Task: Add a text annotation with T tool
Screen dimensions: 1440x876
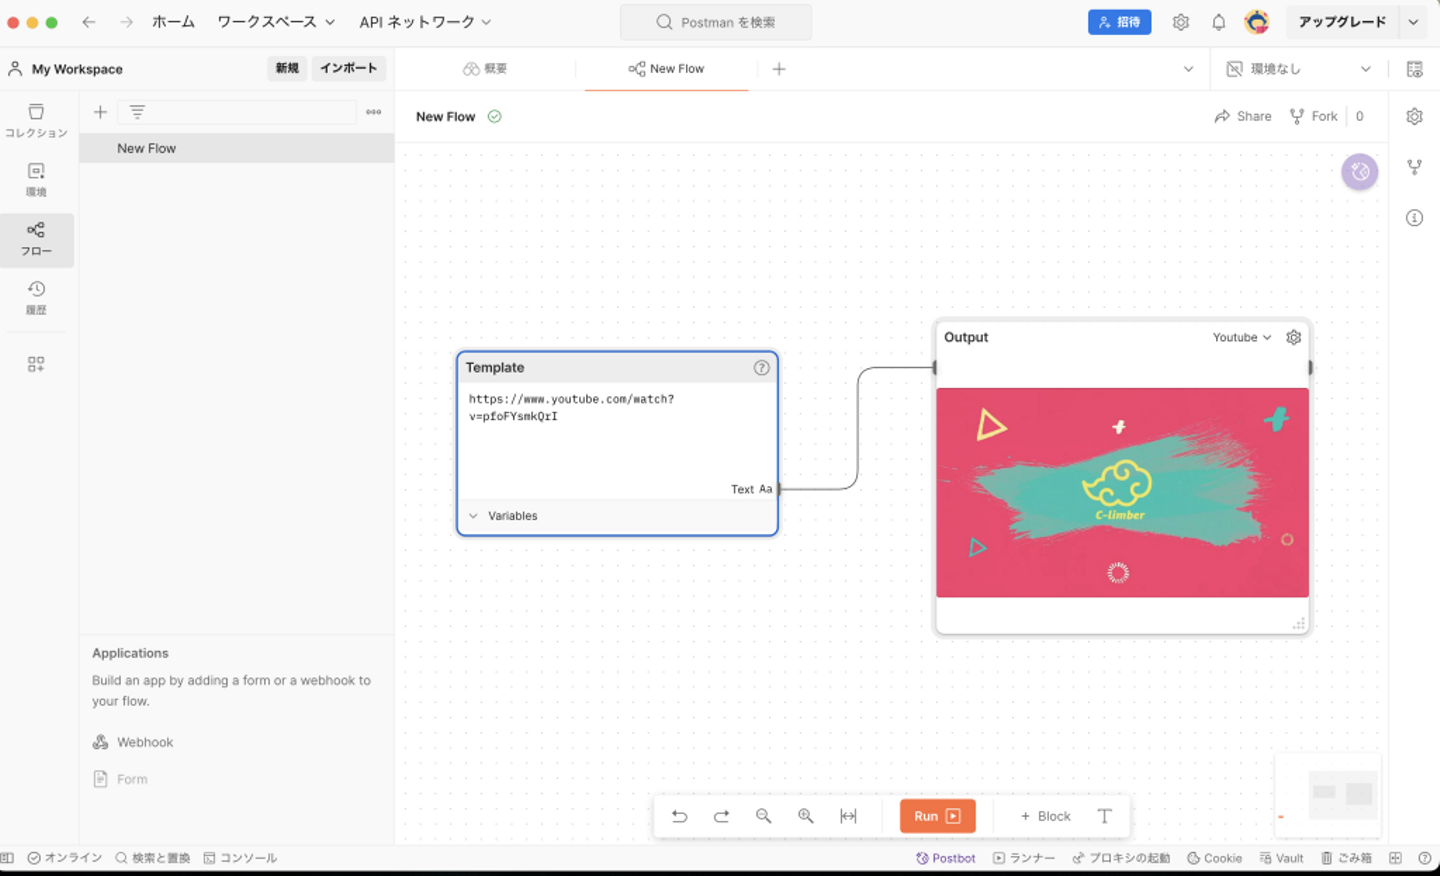Action: pyautogui.click(x=1104, y=816)
